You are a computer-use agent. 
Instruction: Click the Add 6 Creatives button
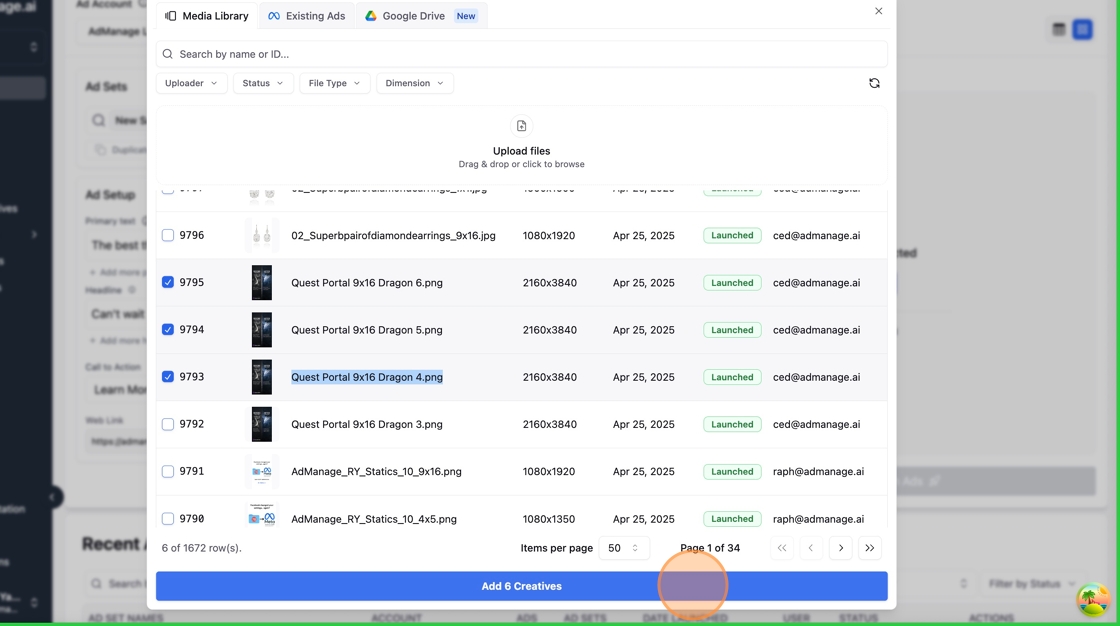pyautogui.click(x=521, y=586)
